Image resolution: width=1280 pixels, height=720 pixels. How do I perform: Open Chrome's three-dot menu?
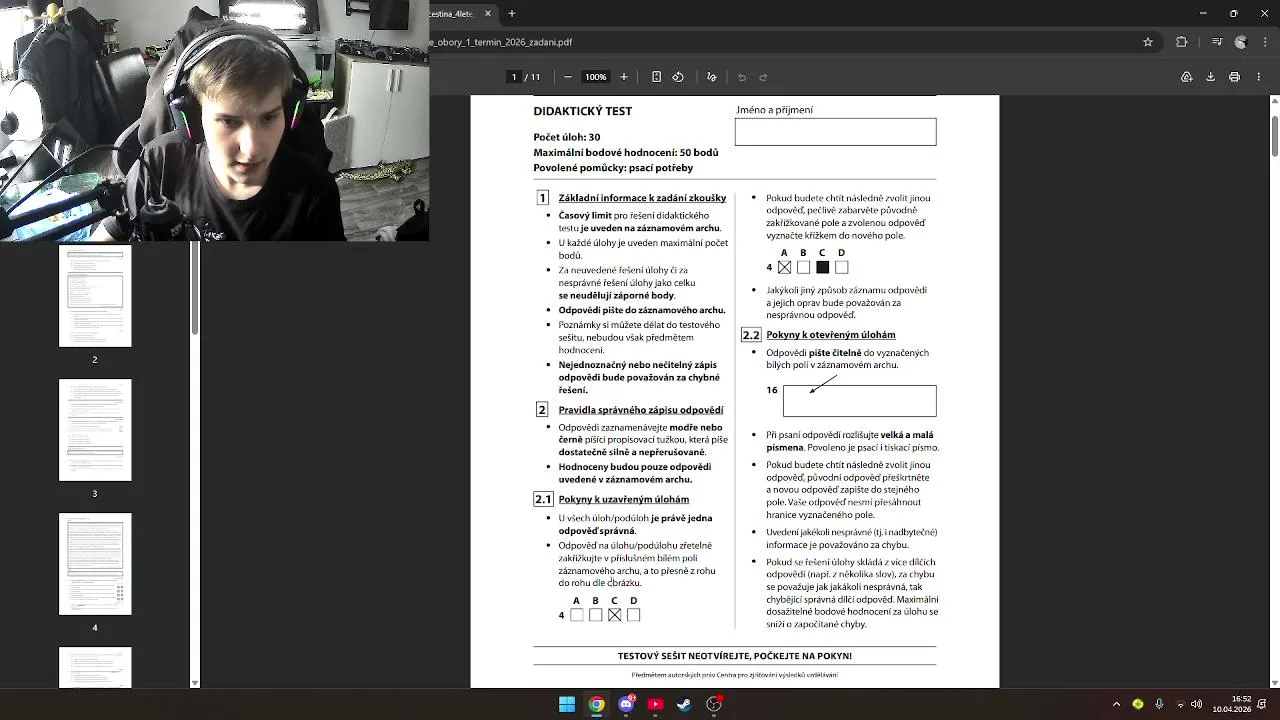[1264, 42]
